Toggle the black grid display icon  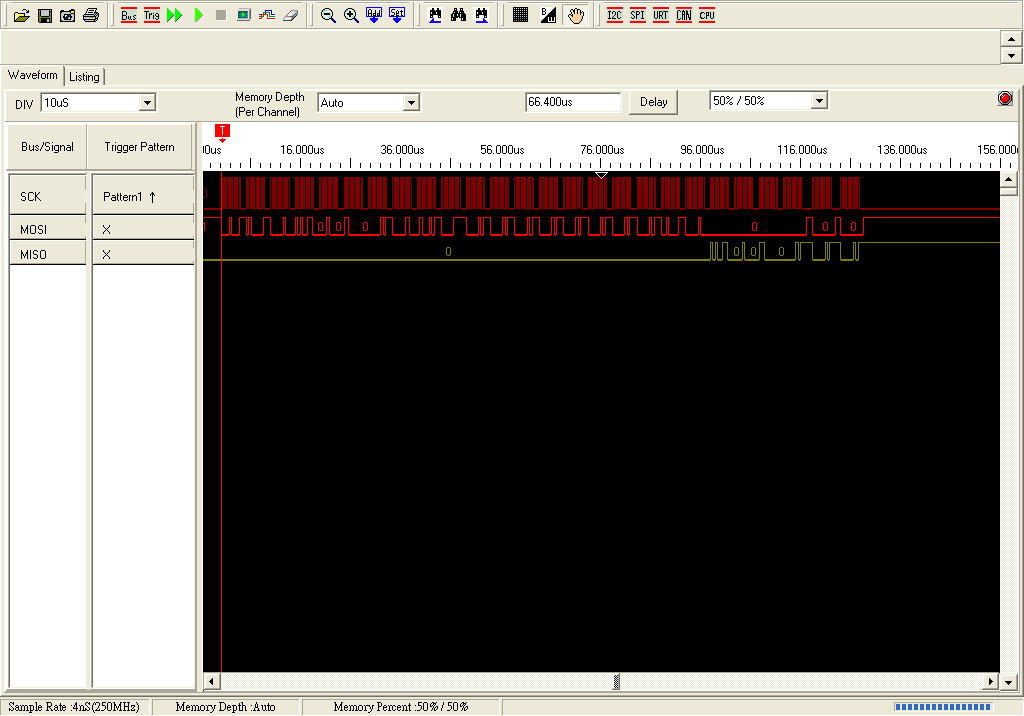coord(520,16)
